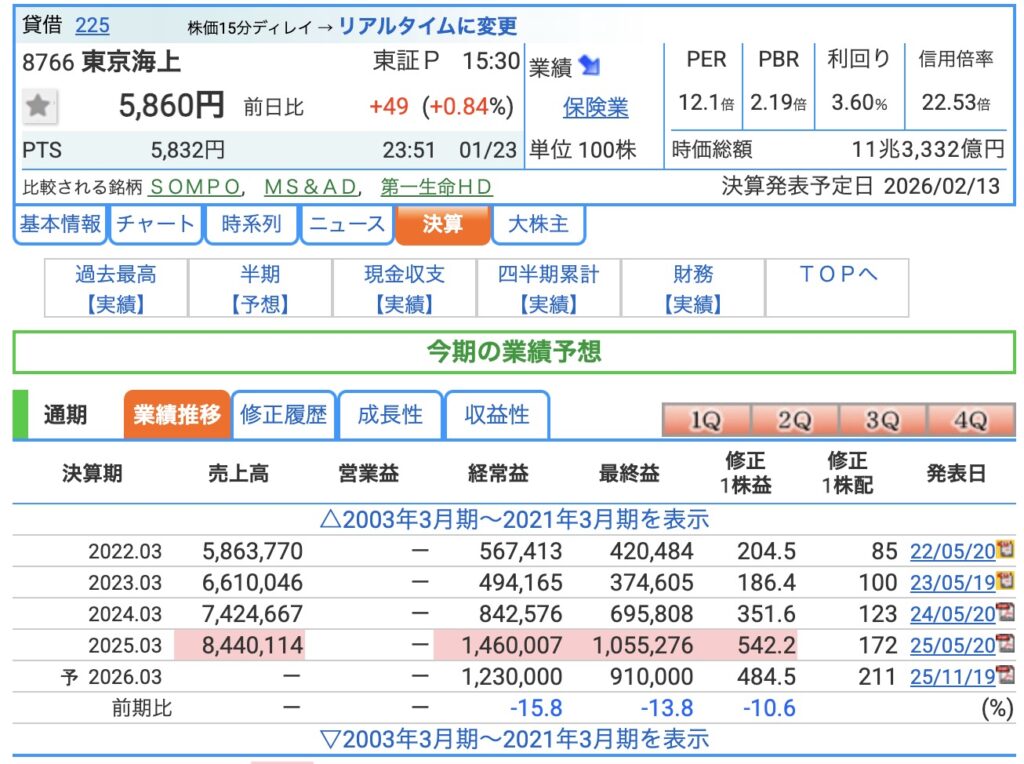Viewport: 1024px width, 764px height.
Task: Go to 現金収支【実績】 section
Action: tap(405, 288)
